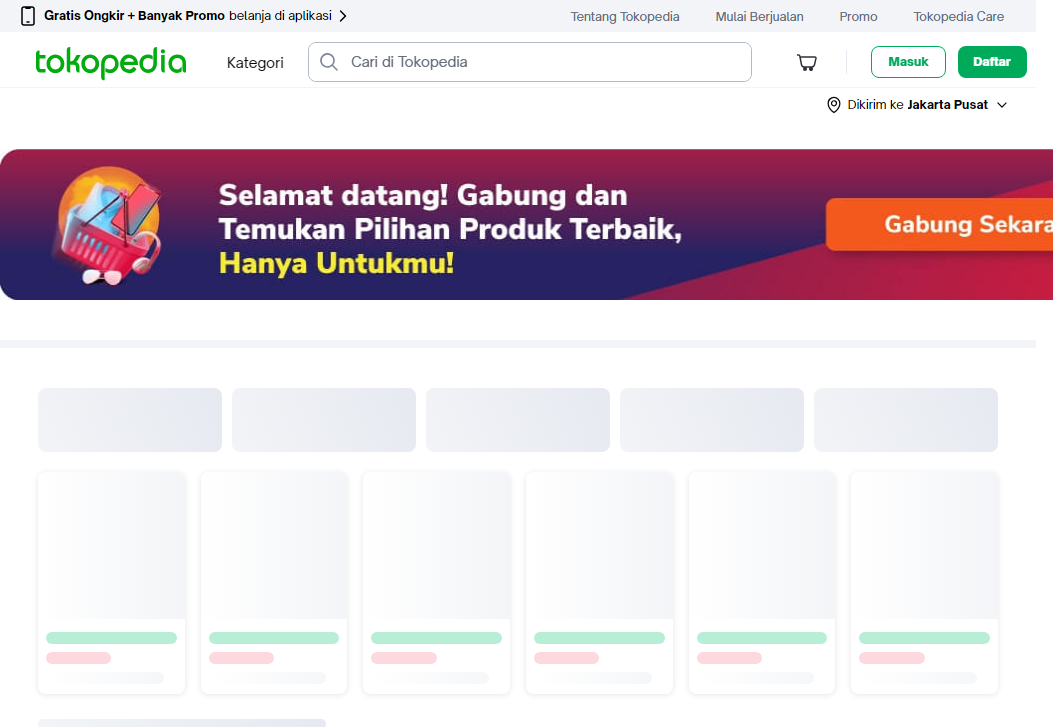Open the Promo link
The height and width of the screenshot is (727, 1053).
click(x=858, y=17)
